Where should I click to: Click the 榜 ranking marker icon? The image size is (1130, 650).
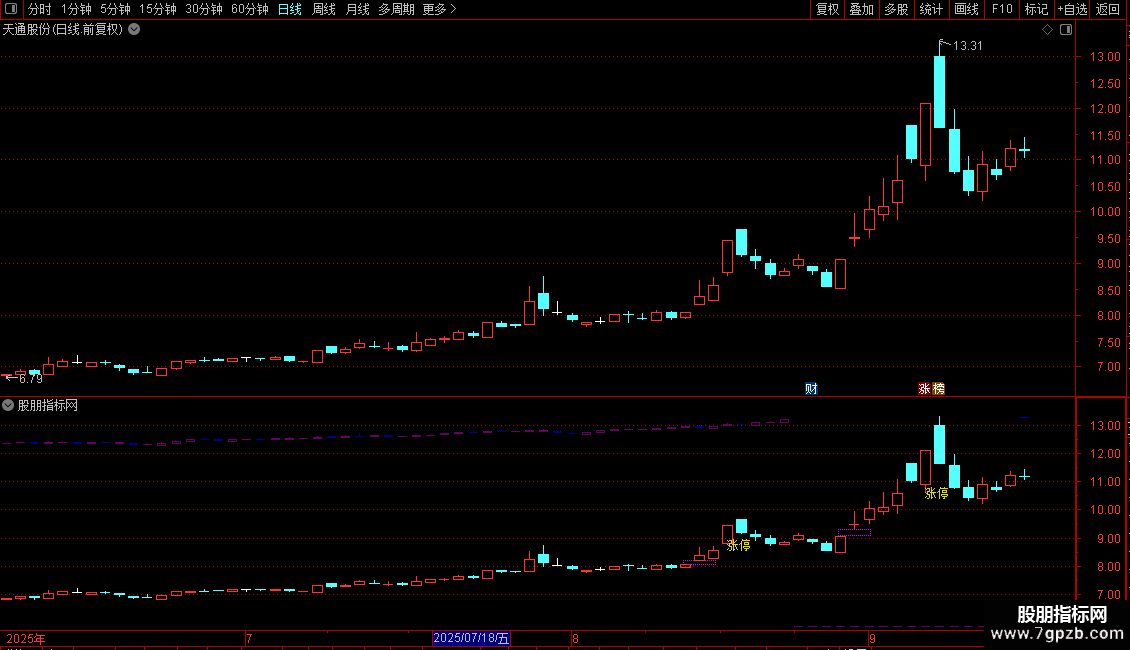click(938, 389)
